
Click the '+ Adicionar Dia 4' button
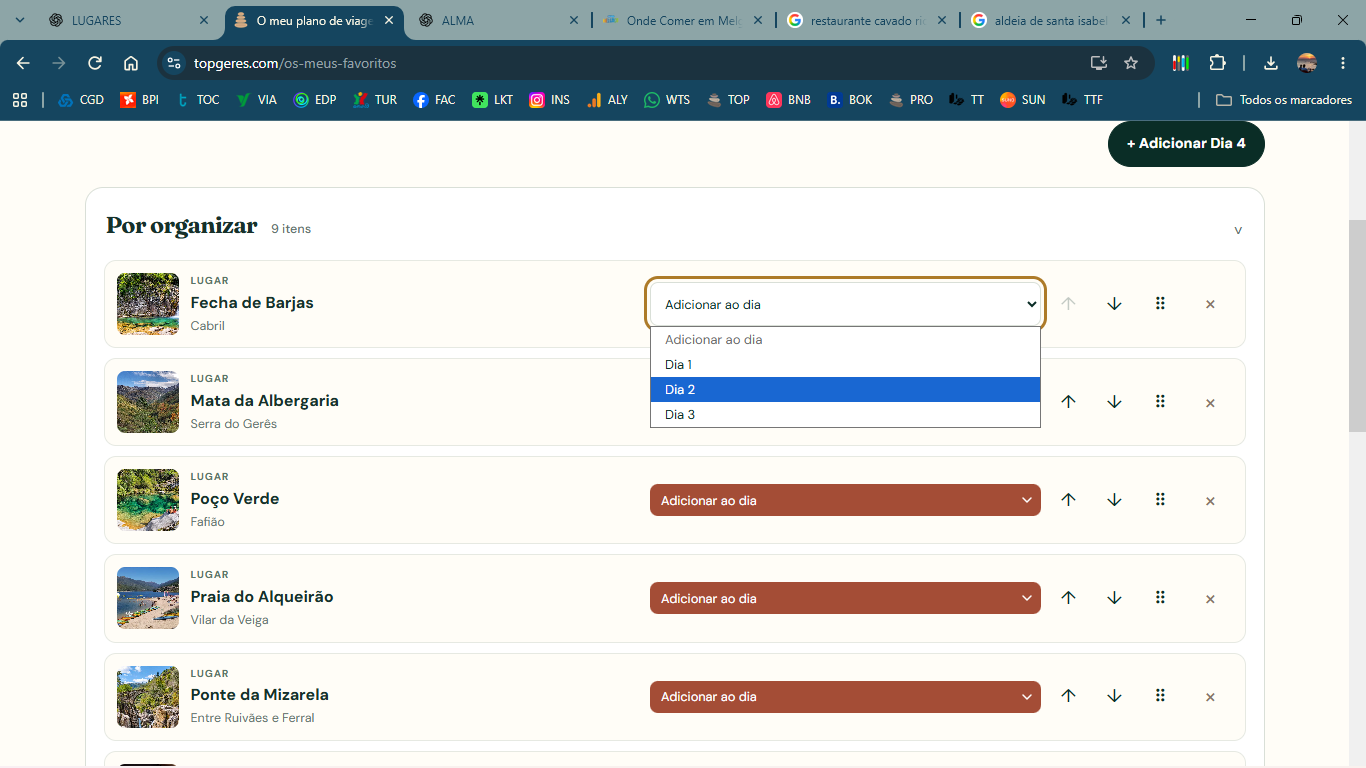click(1186, 144)
